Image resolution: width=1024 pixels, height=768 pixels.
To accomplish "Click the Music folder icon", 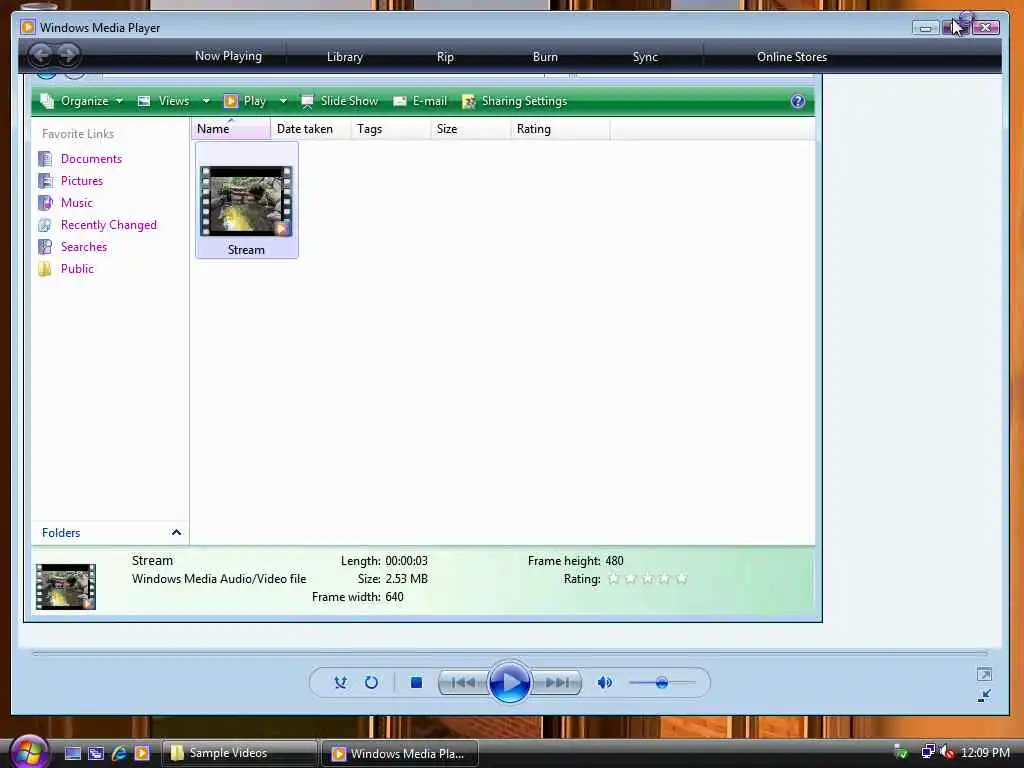I will (x=45, y=203).
